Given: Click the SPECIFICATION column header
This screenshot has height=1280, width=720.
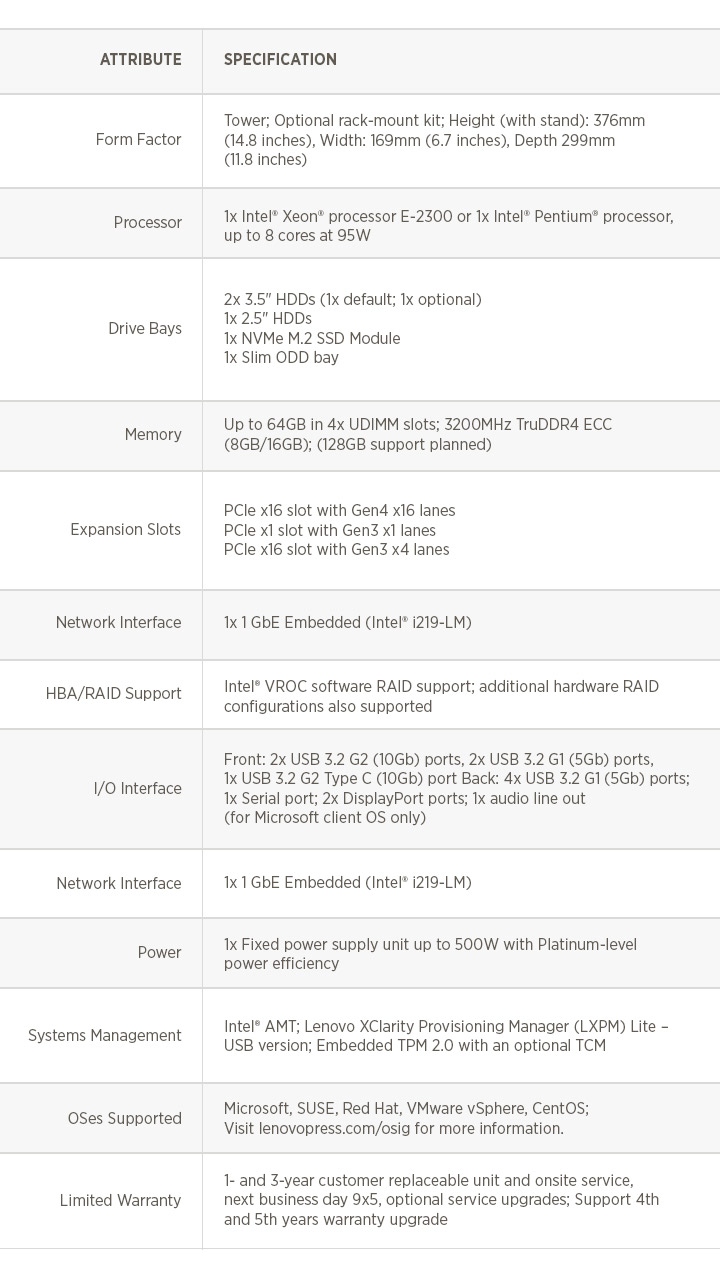Looking at the screenshot, I should coord(280,60).
